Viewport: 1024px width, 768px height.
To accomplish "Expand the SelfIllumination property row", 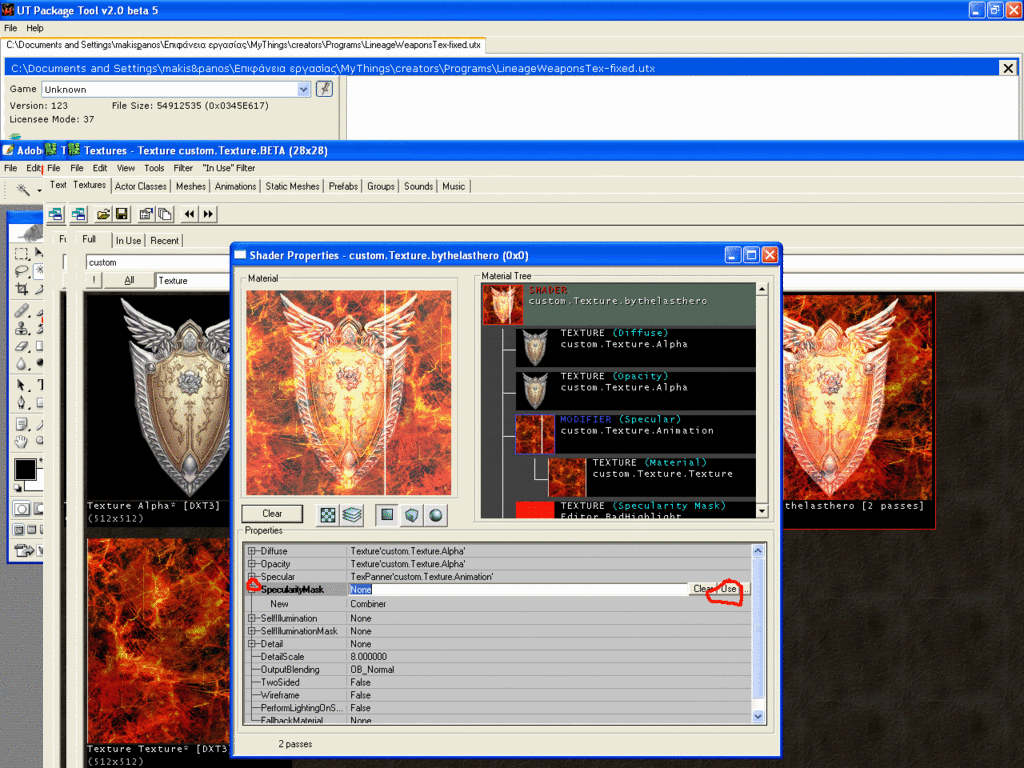I will click(253, 618).
